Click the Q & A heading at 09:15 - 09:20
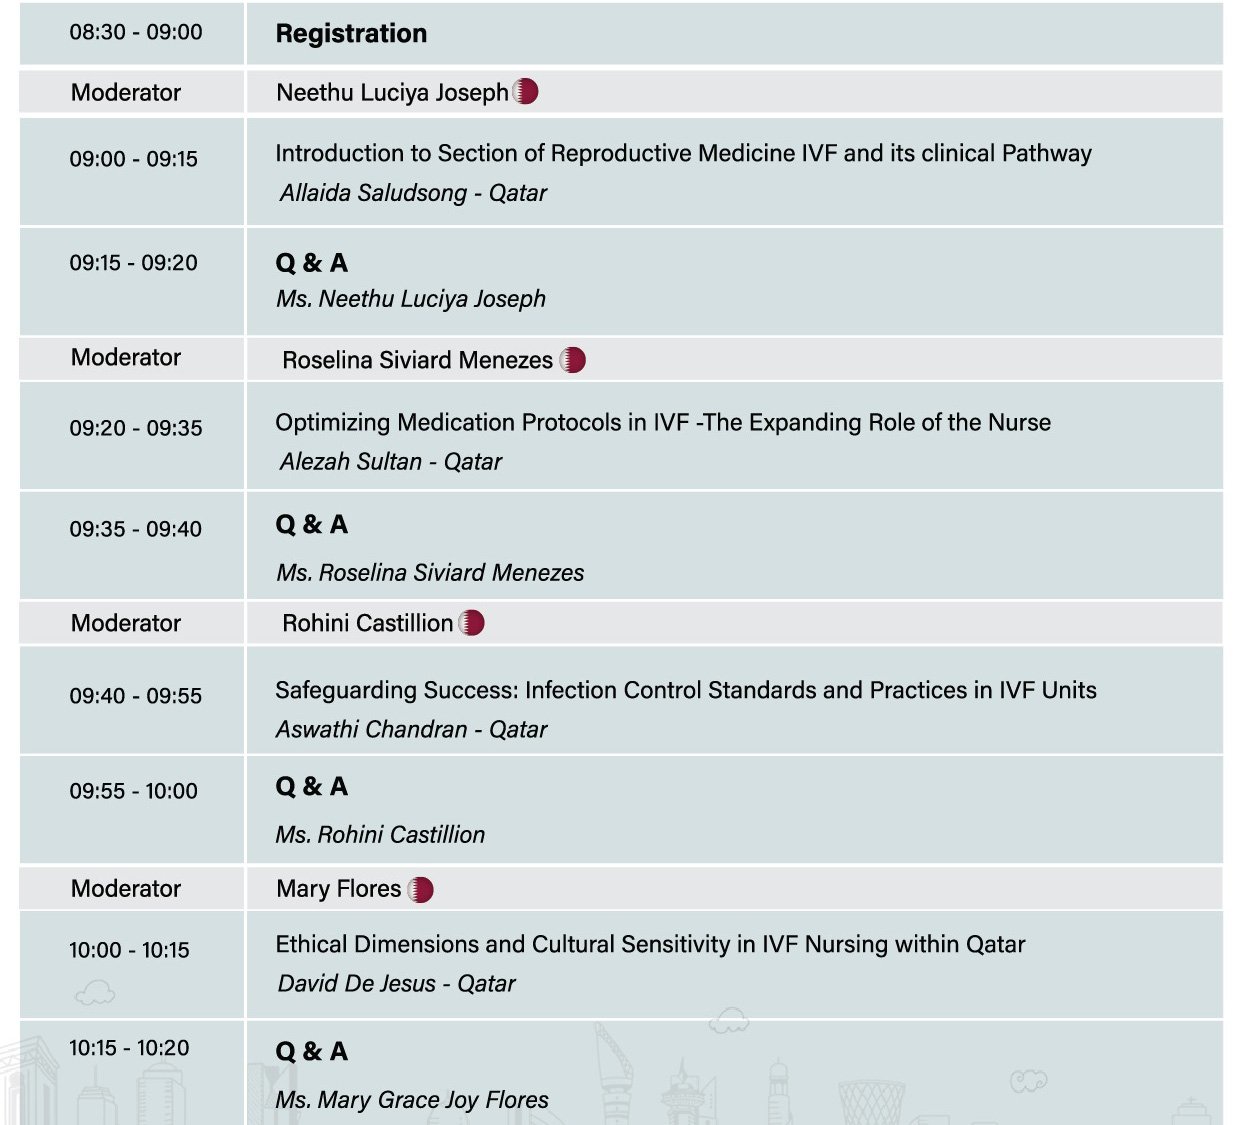The width and height of the screenshot is (1242, 1125). (x=312, y=263)
